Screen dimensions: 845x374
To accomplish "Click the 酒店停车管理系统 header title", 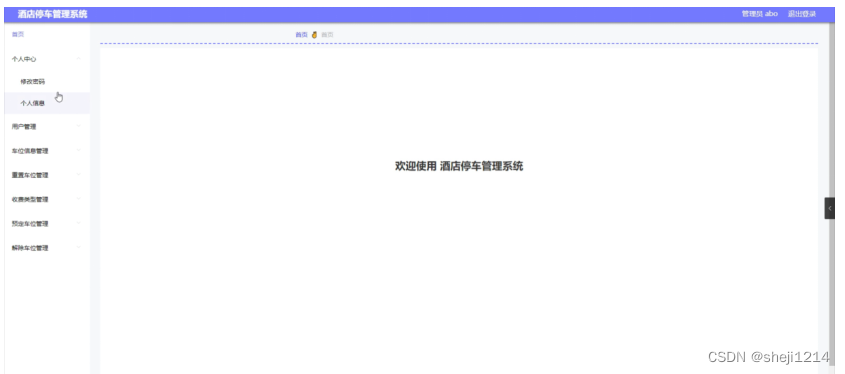I will click(52, 14).
